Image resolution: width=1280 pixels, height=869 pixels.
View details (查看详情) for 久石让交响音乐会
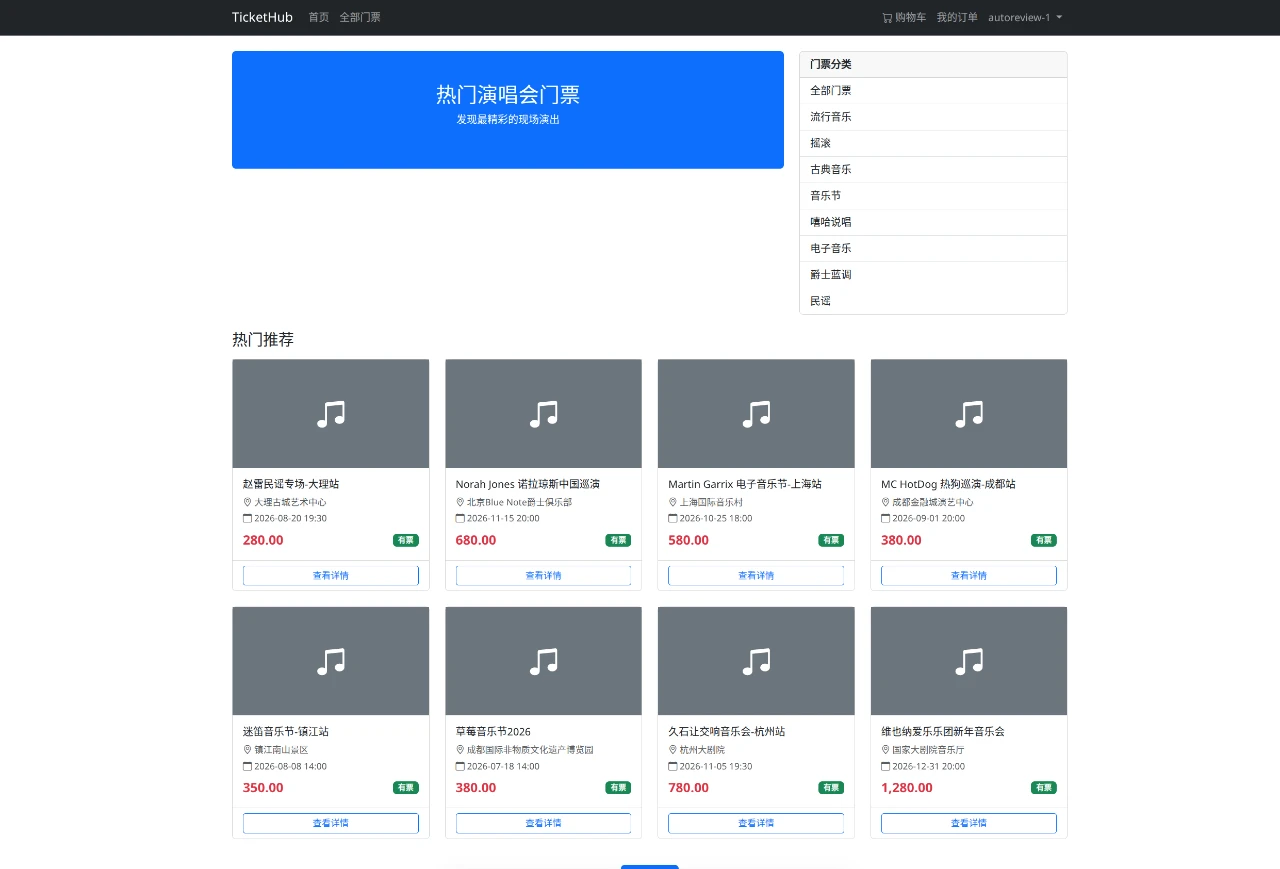[x=756, y=823]
